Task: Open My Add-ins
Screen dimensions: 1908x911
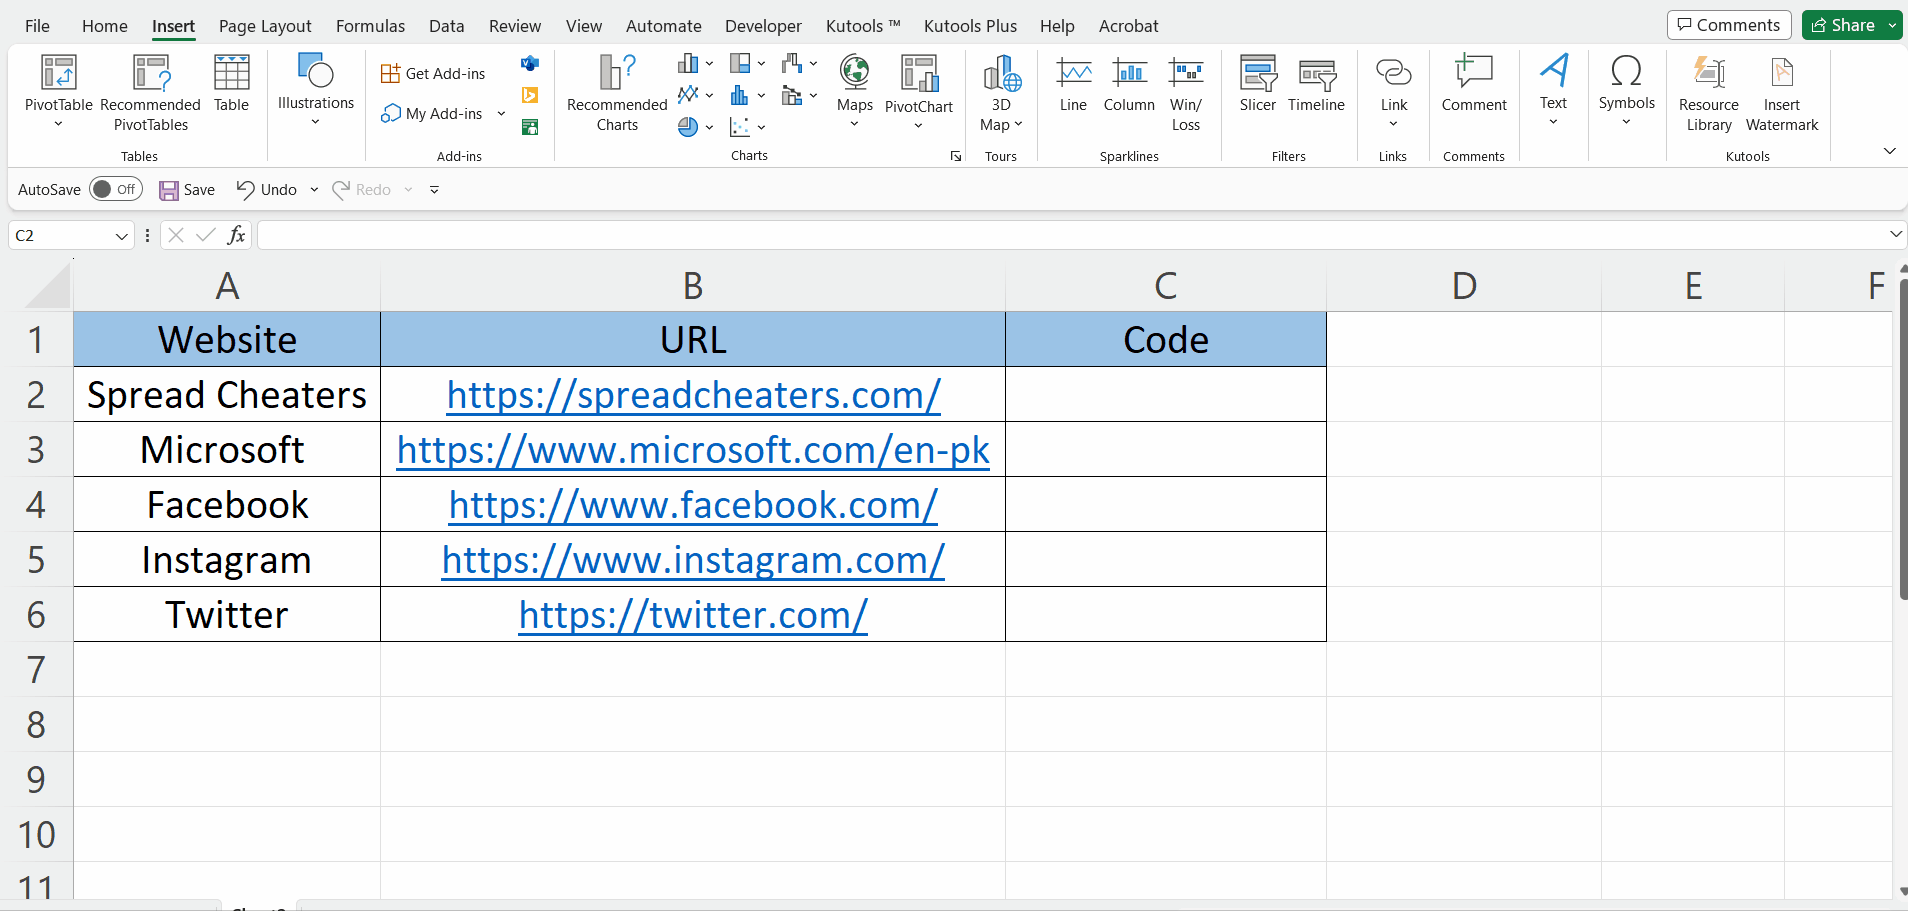Action: (x=432, y=114)
